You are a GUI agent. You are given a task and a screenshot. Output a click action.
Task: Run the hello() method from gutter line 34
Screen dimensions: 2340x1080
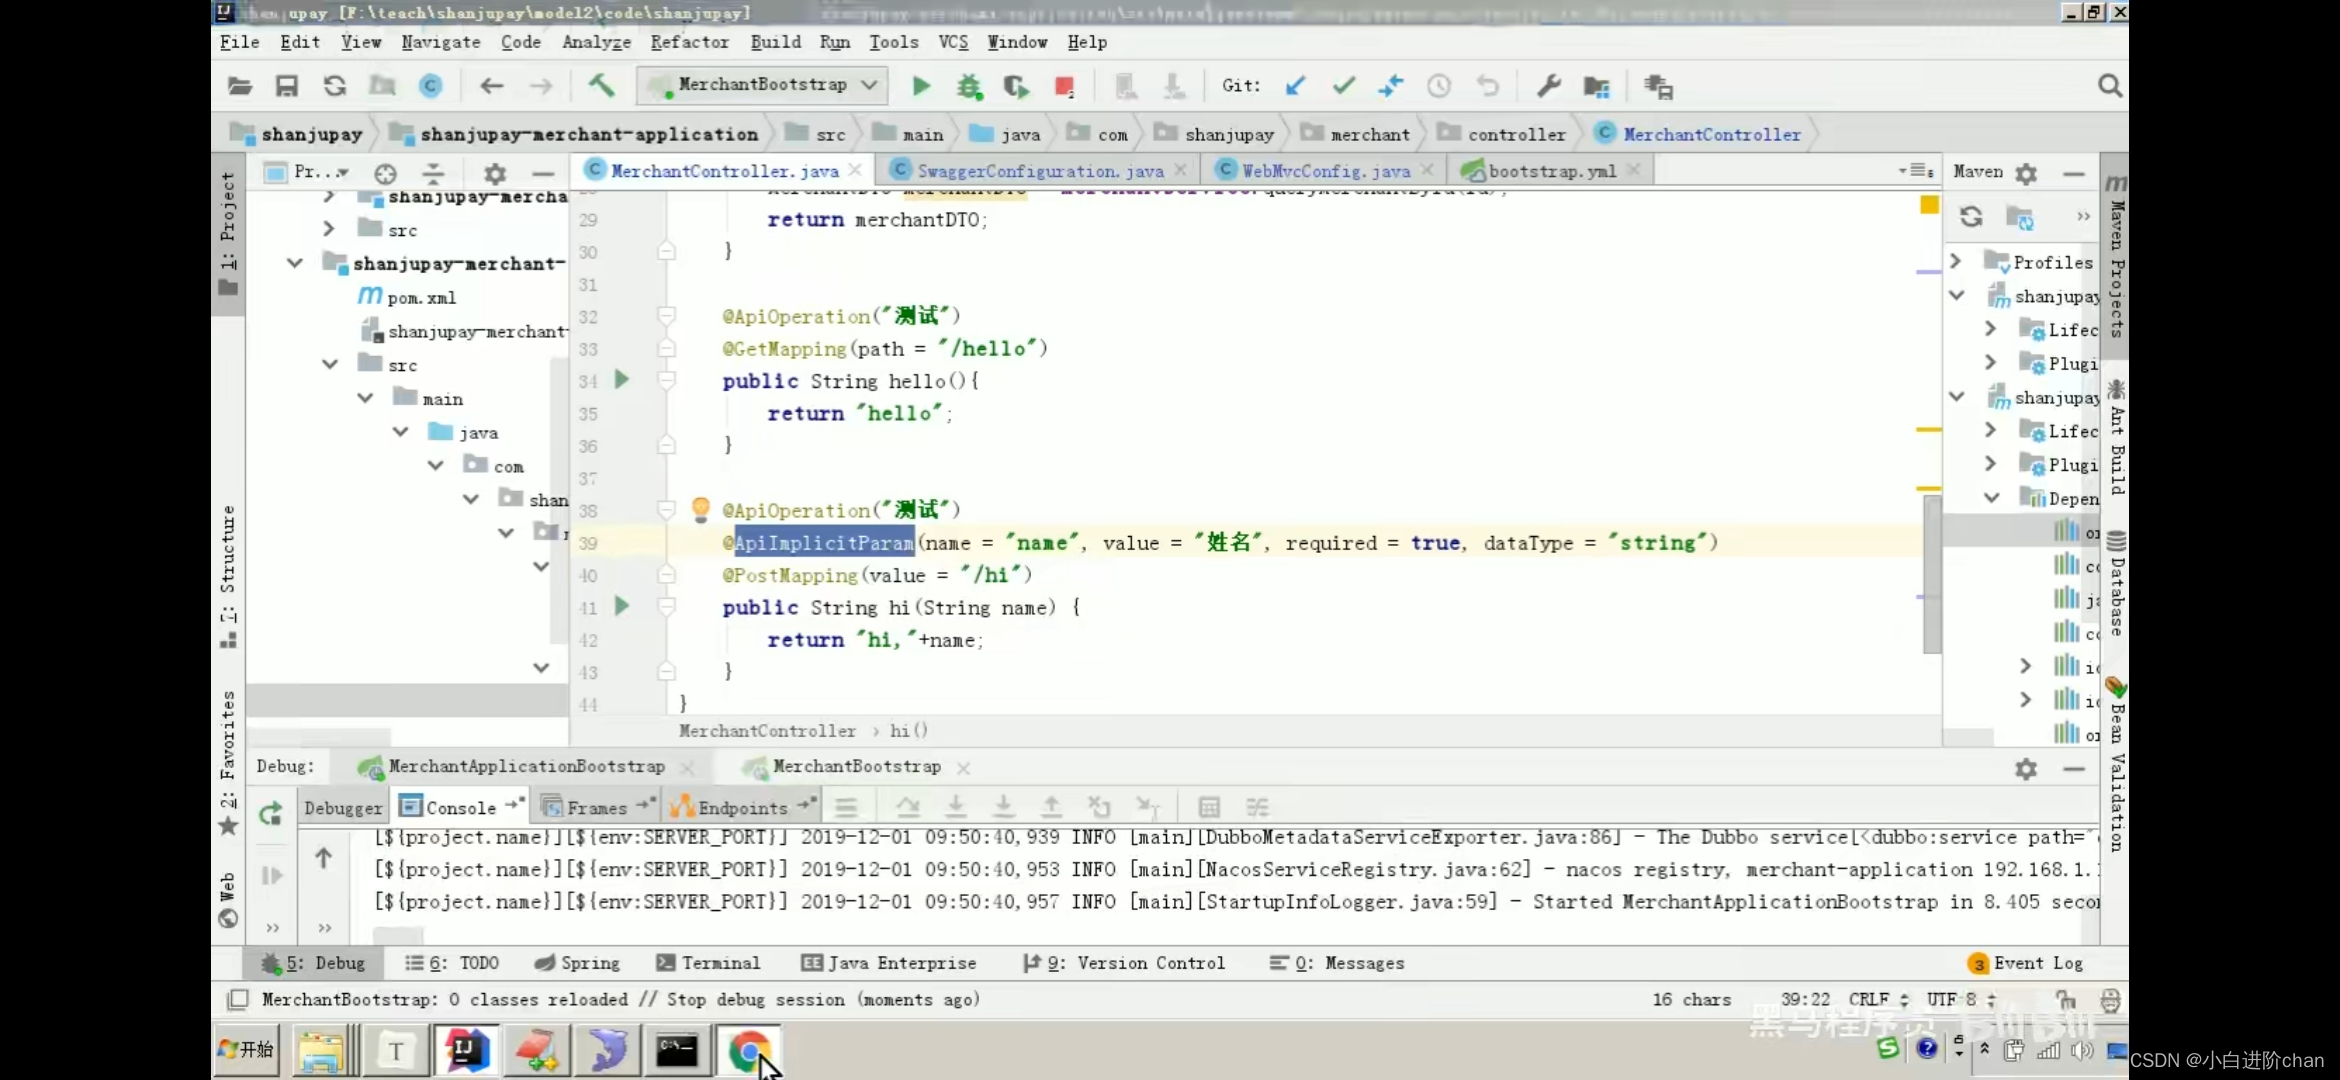(621, 379)
